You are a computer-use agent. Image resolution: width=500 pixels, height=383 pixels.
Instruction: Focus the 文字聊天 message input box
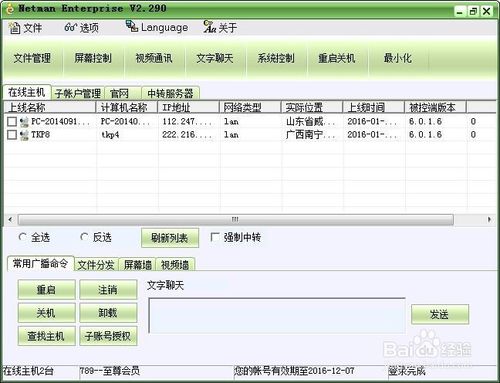(x=277, y=315)
